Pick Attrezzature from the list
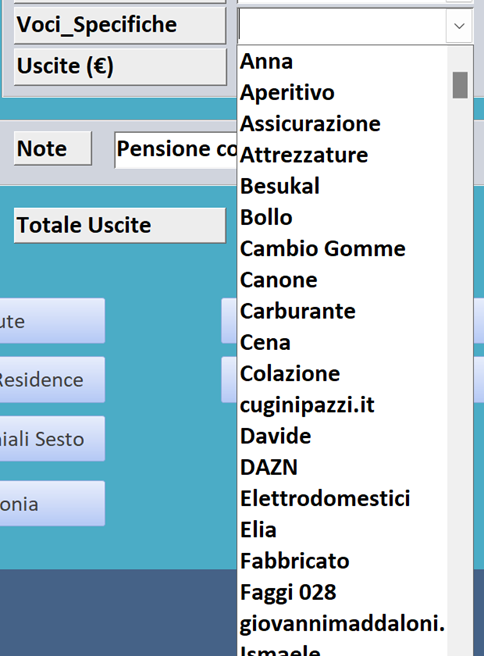Screen dimensions: 484x656 [342, 155]
